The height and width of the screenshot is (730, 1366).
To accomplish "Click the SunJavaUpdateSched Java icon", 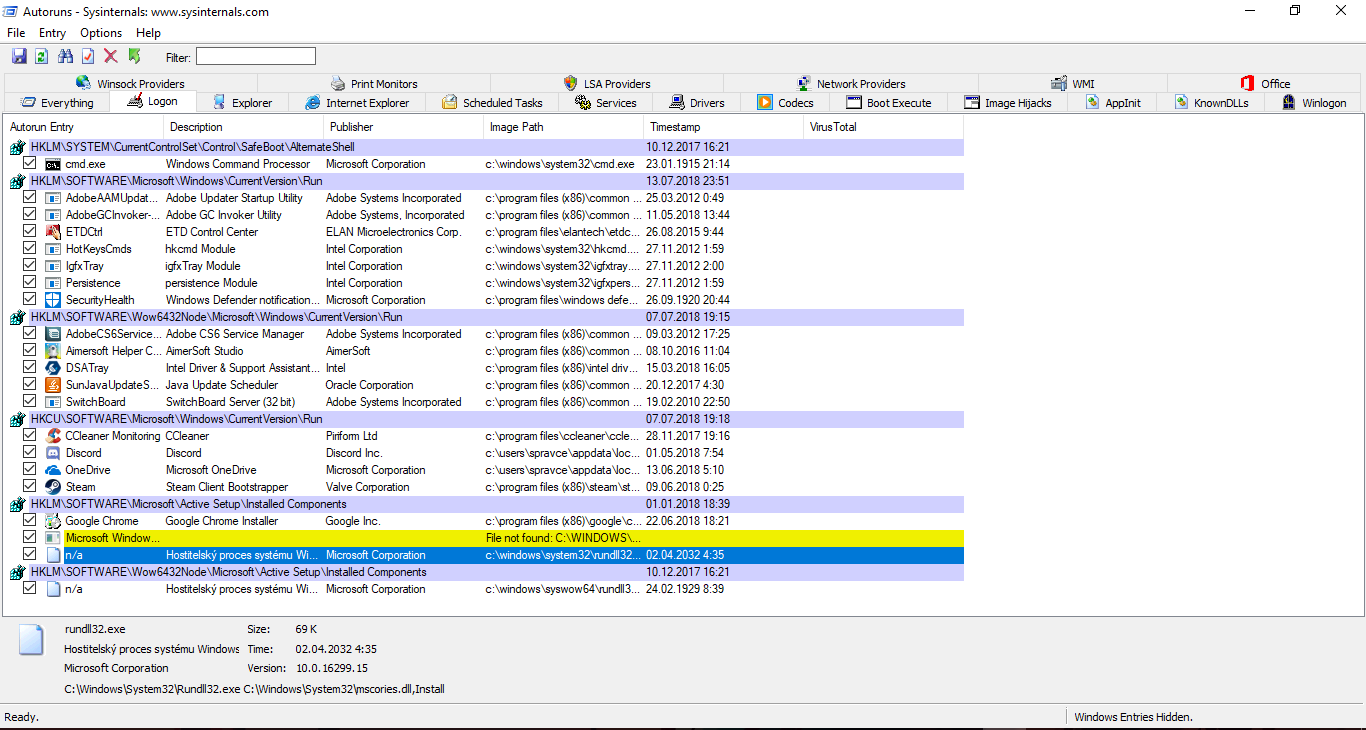I will point(53,385).
